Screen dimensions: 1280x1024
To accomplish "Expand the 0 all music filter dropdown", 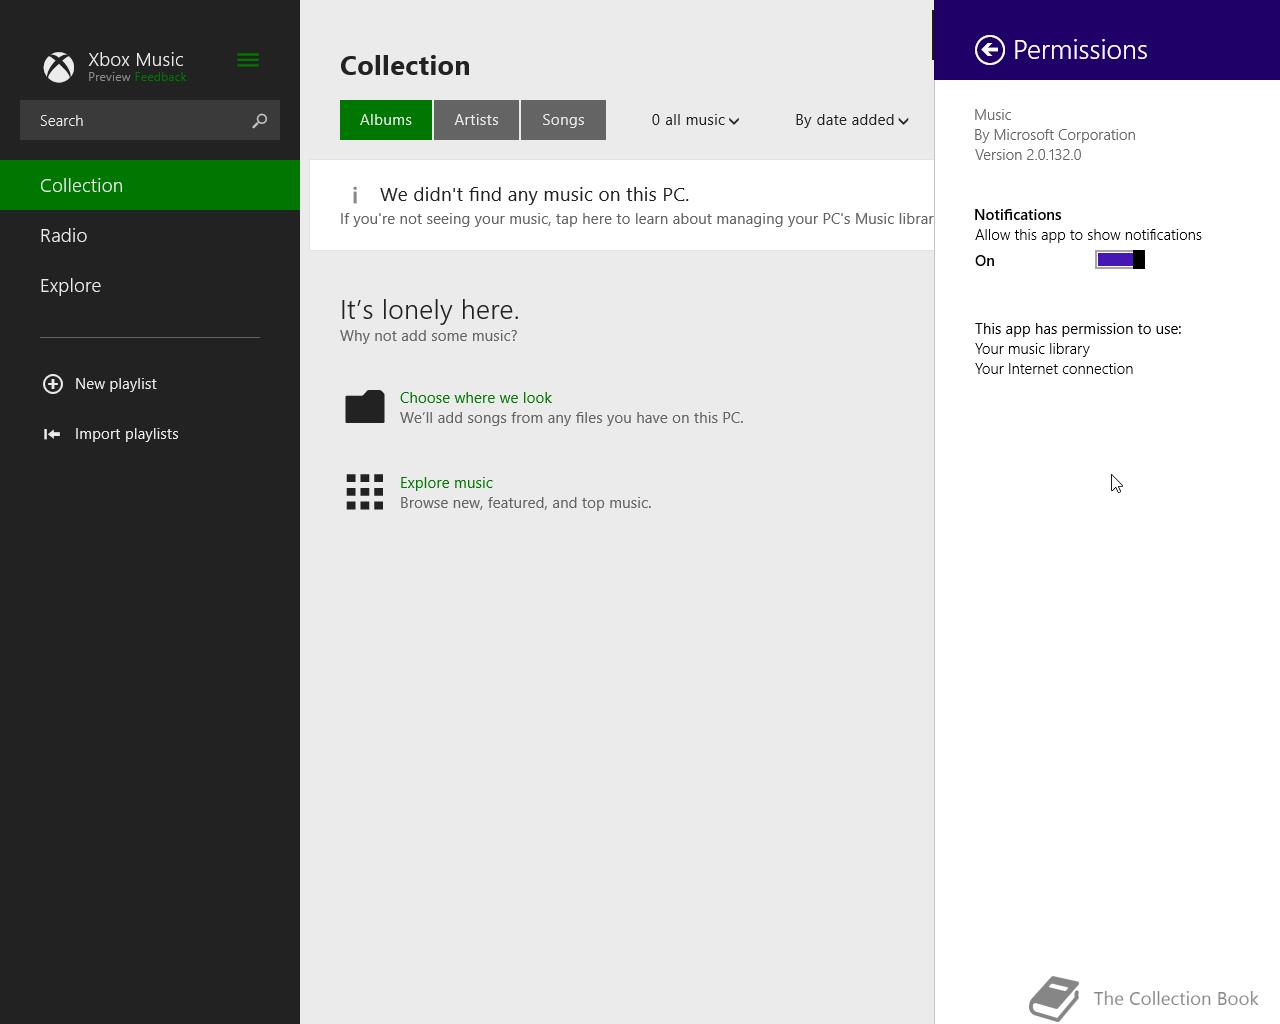I will pos(695,120).
